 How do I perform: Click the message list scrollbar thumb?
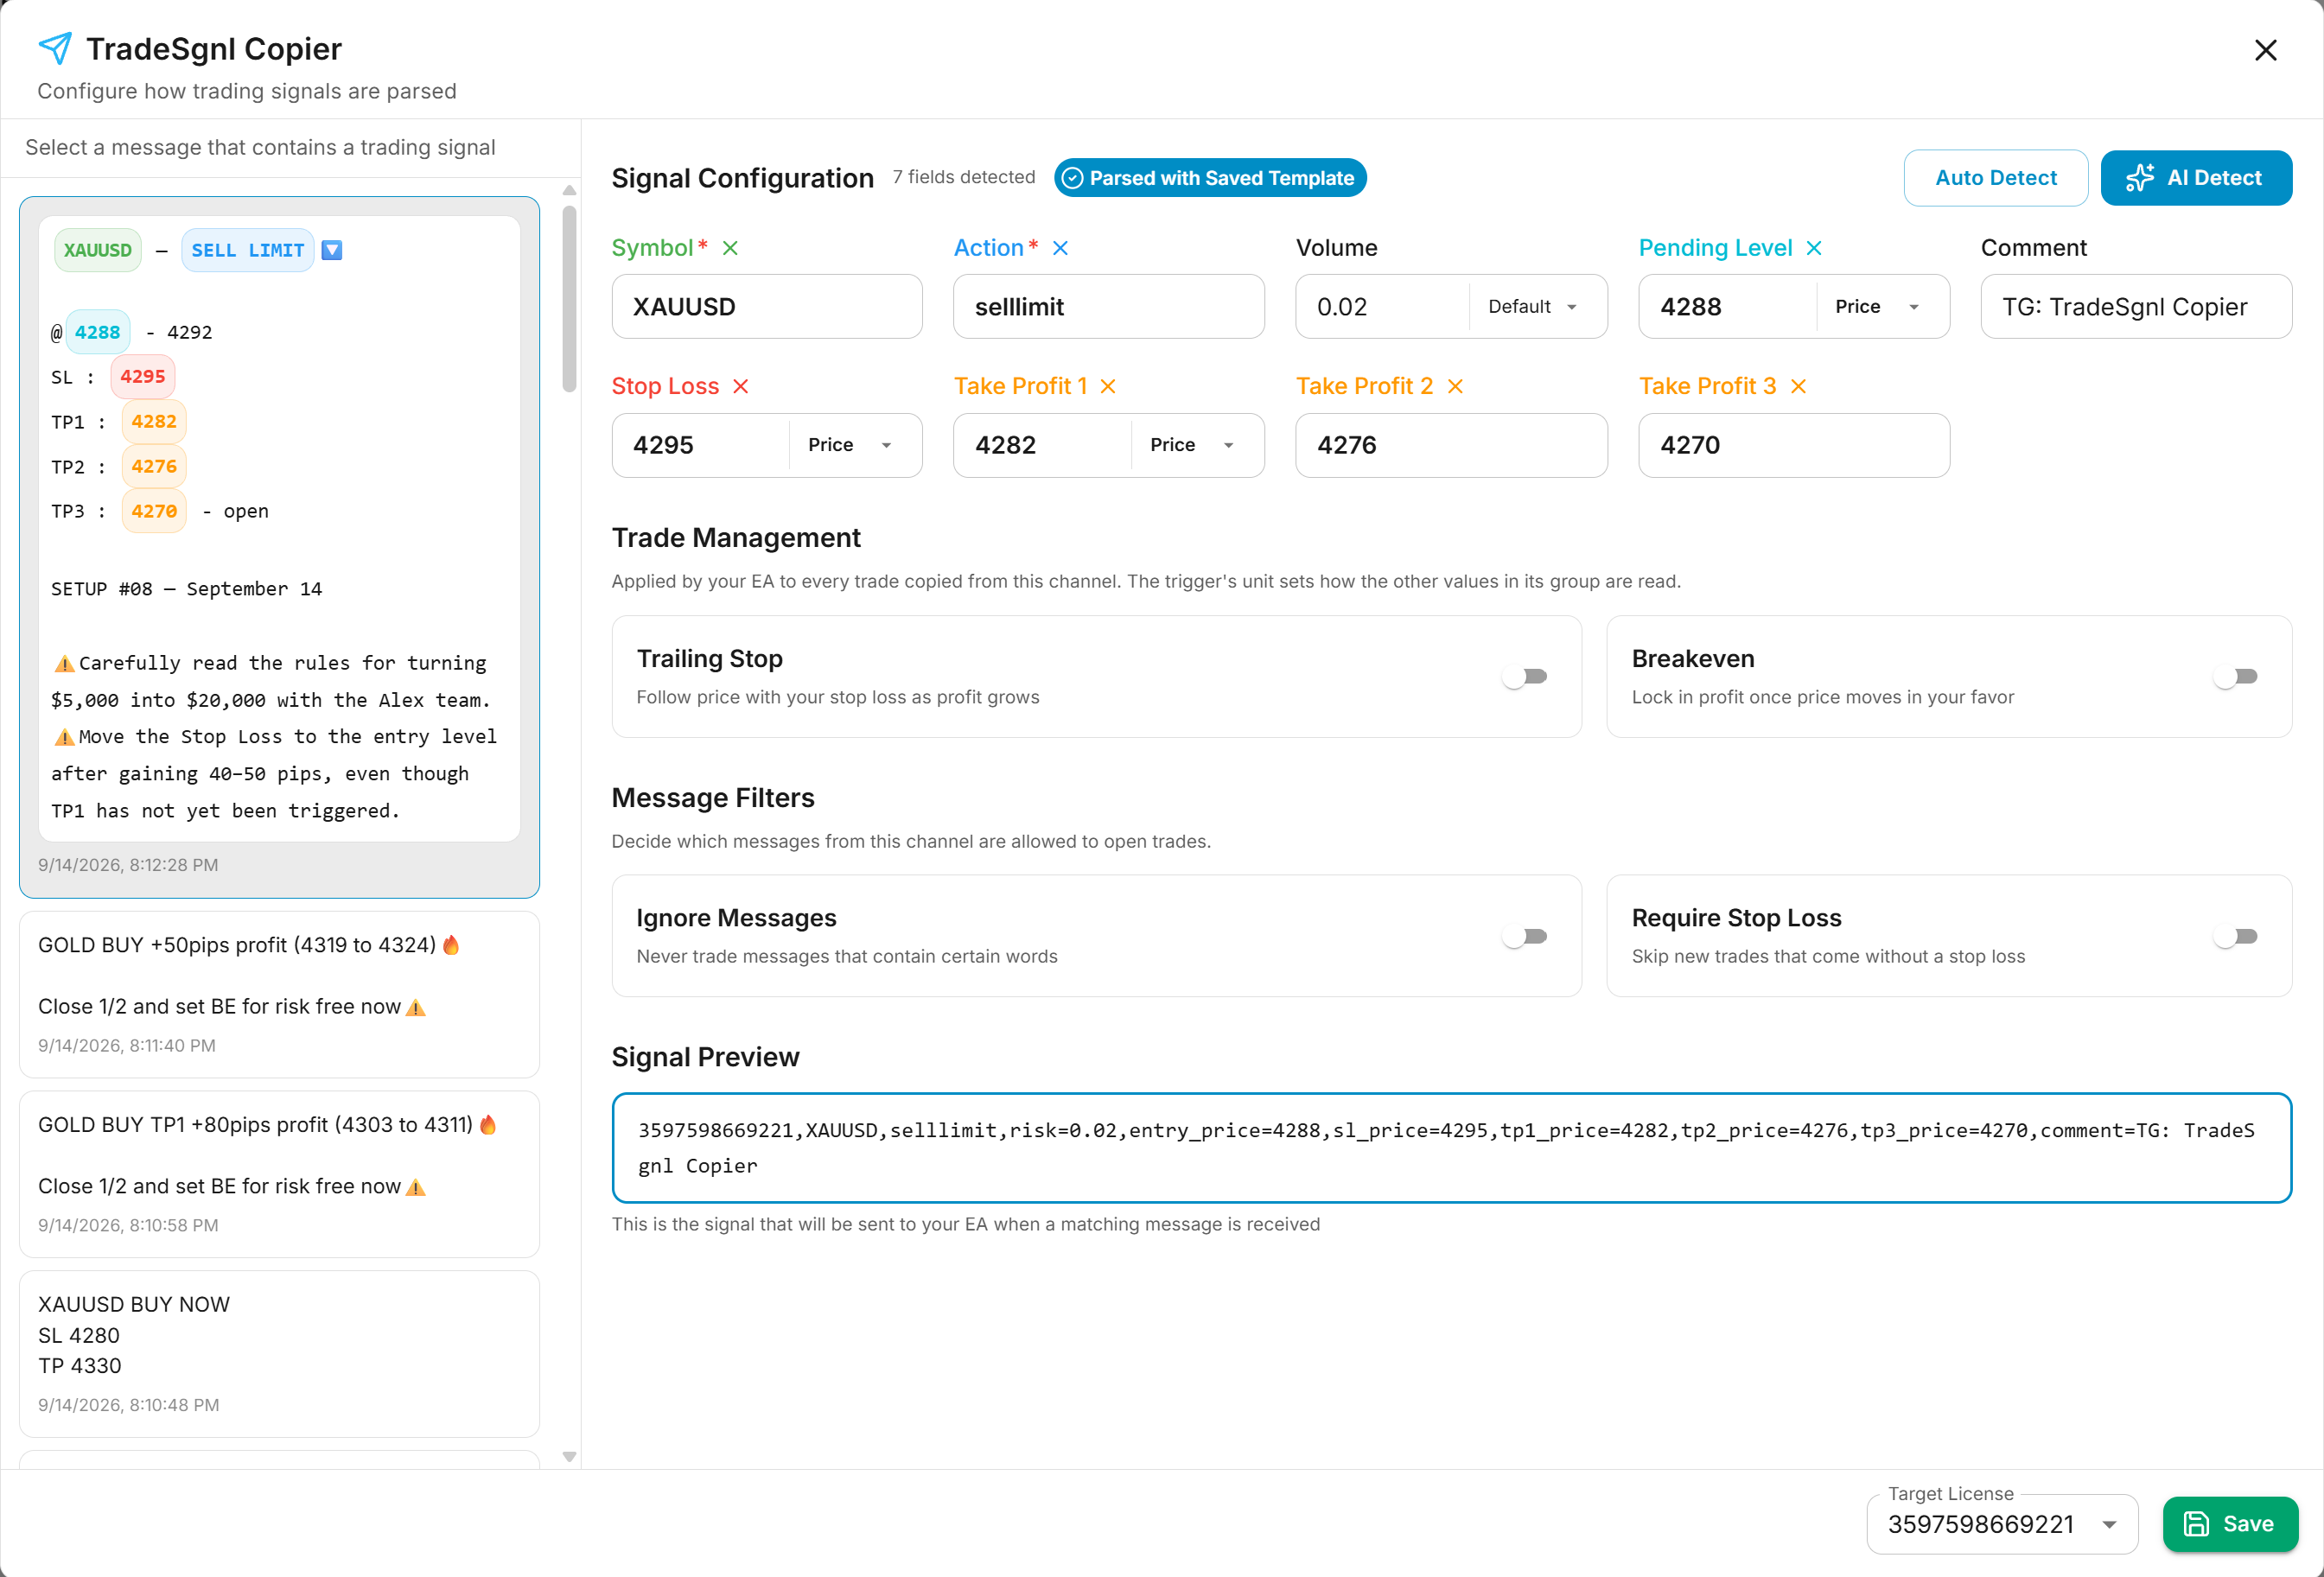coord(569,299)
